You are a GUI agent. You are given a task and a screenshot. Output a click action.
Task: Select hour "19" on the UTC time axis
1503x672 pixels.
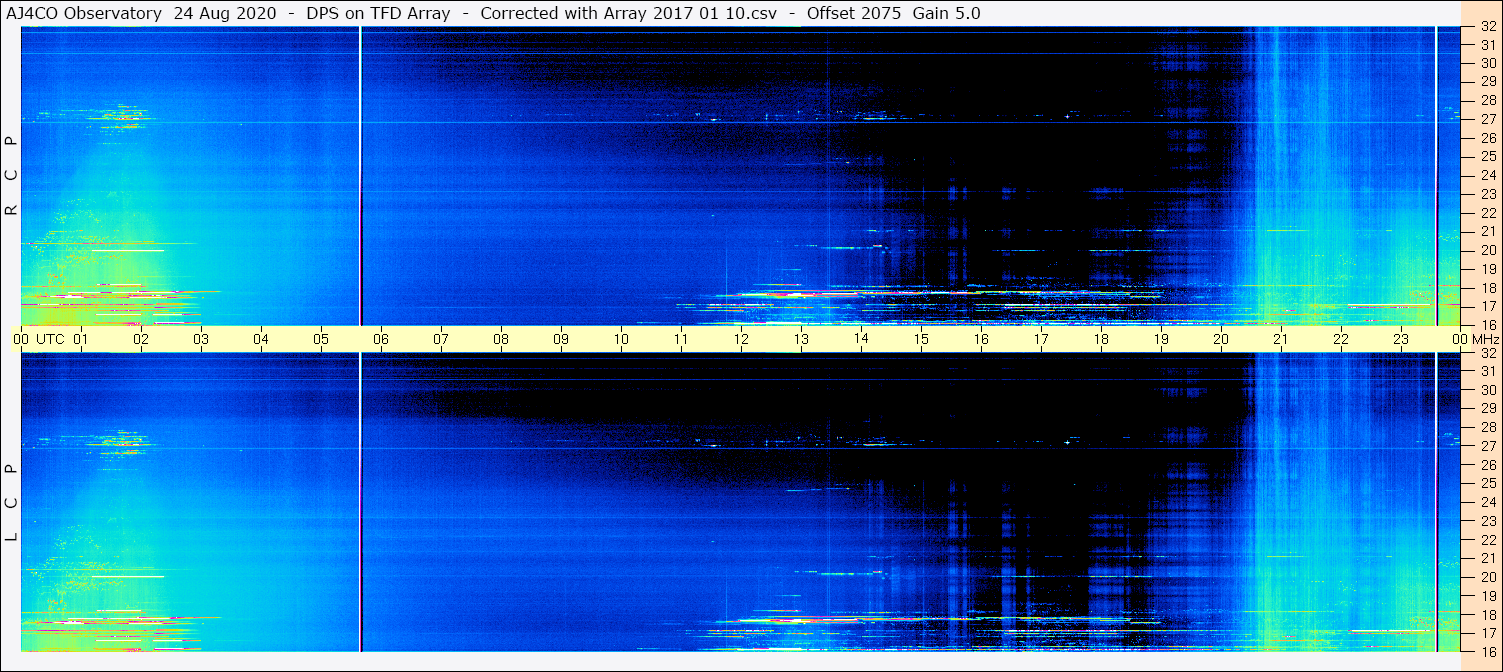pyautogui.click(x=1161, y=339)
